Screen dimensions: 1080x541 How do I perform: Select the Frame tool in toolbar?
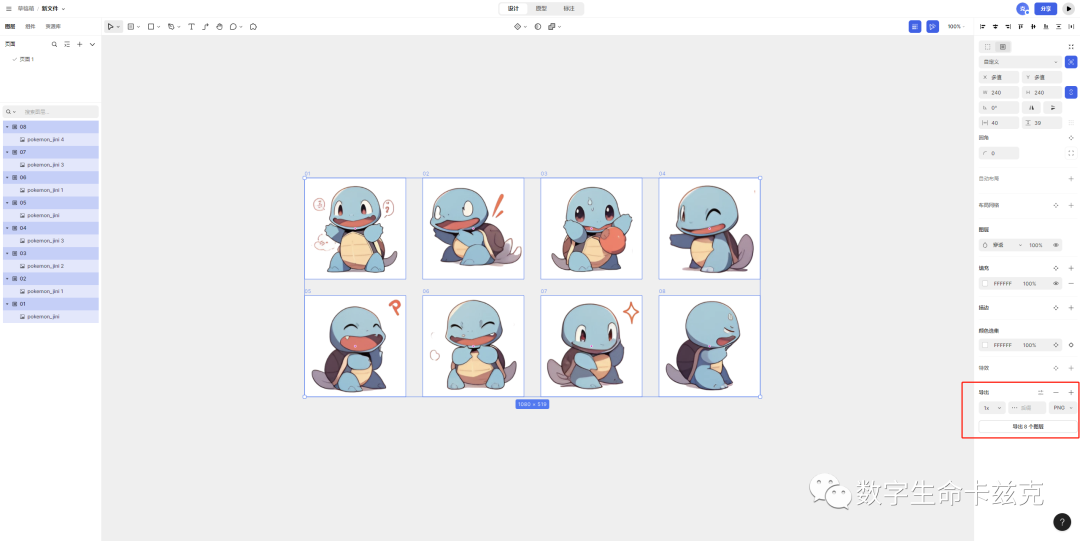point(131,27)
